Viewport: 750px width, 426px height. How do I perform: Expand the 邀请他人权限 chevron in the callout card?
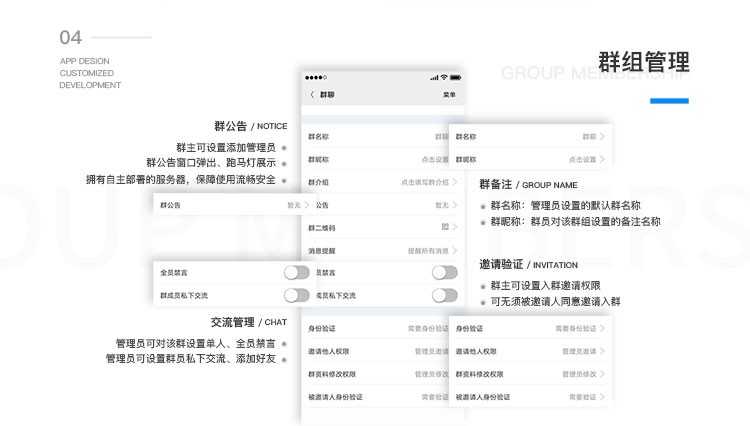pyautogui.click(x=602, y=351)
